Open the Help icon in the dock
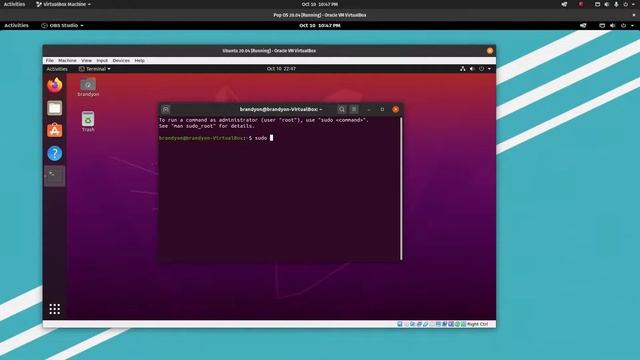Viewport: 640px width, 360px height. 55,153
